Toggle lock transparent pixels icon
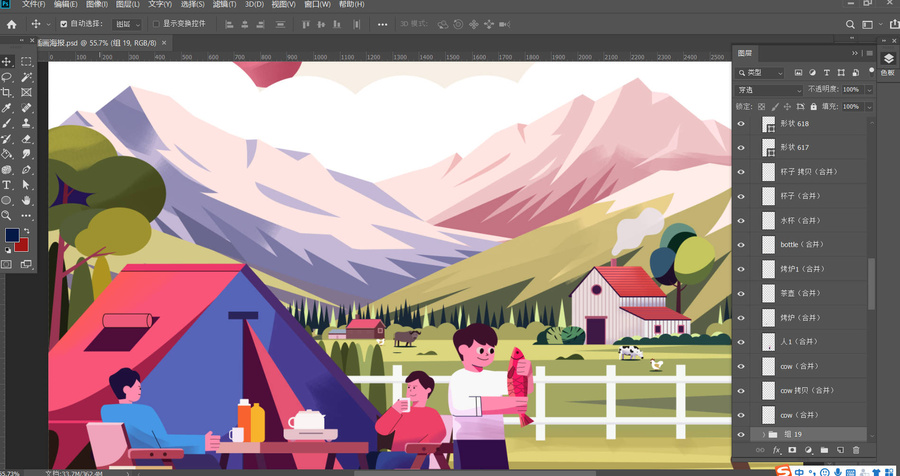Viewport: 900px width, 476px height. [x=762, y=107]
